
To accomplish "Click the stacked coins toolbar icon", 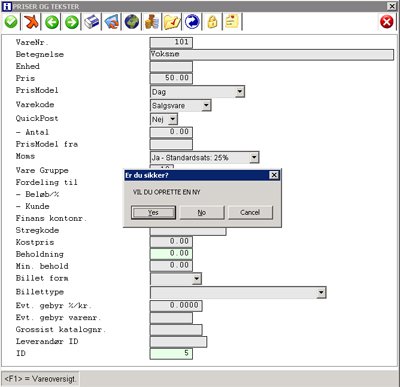I will (152, 22).
